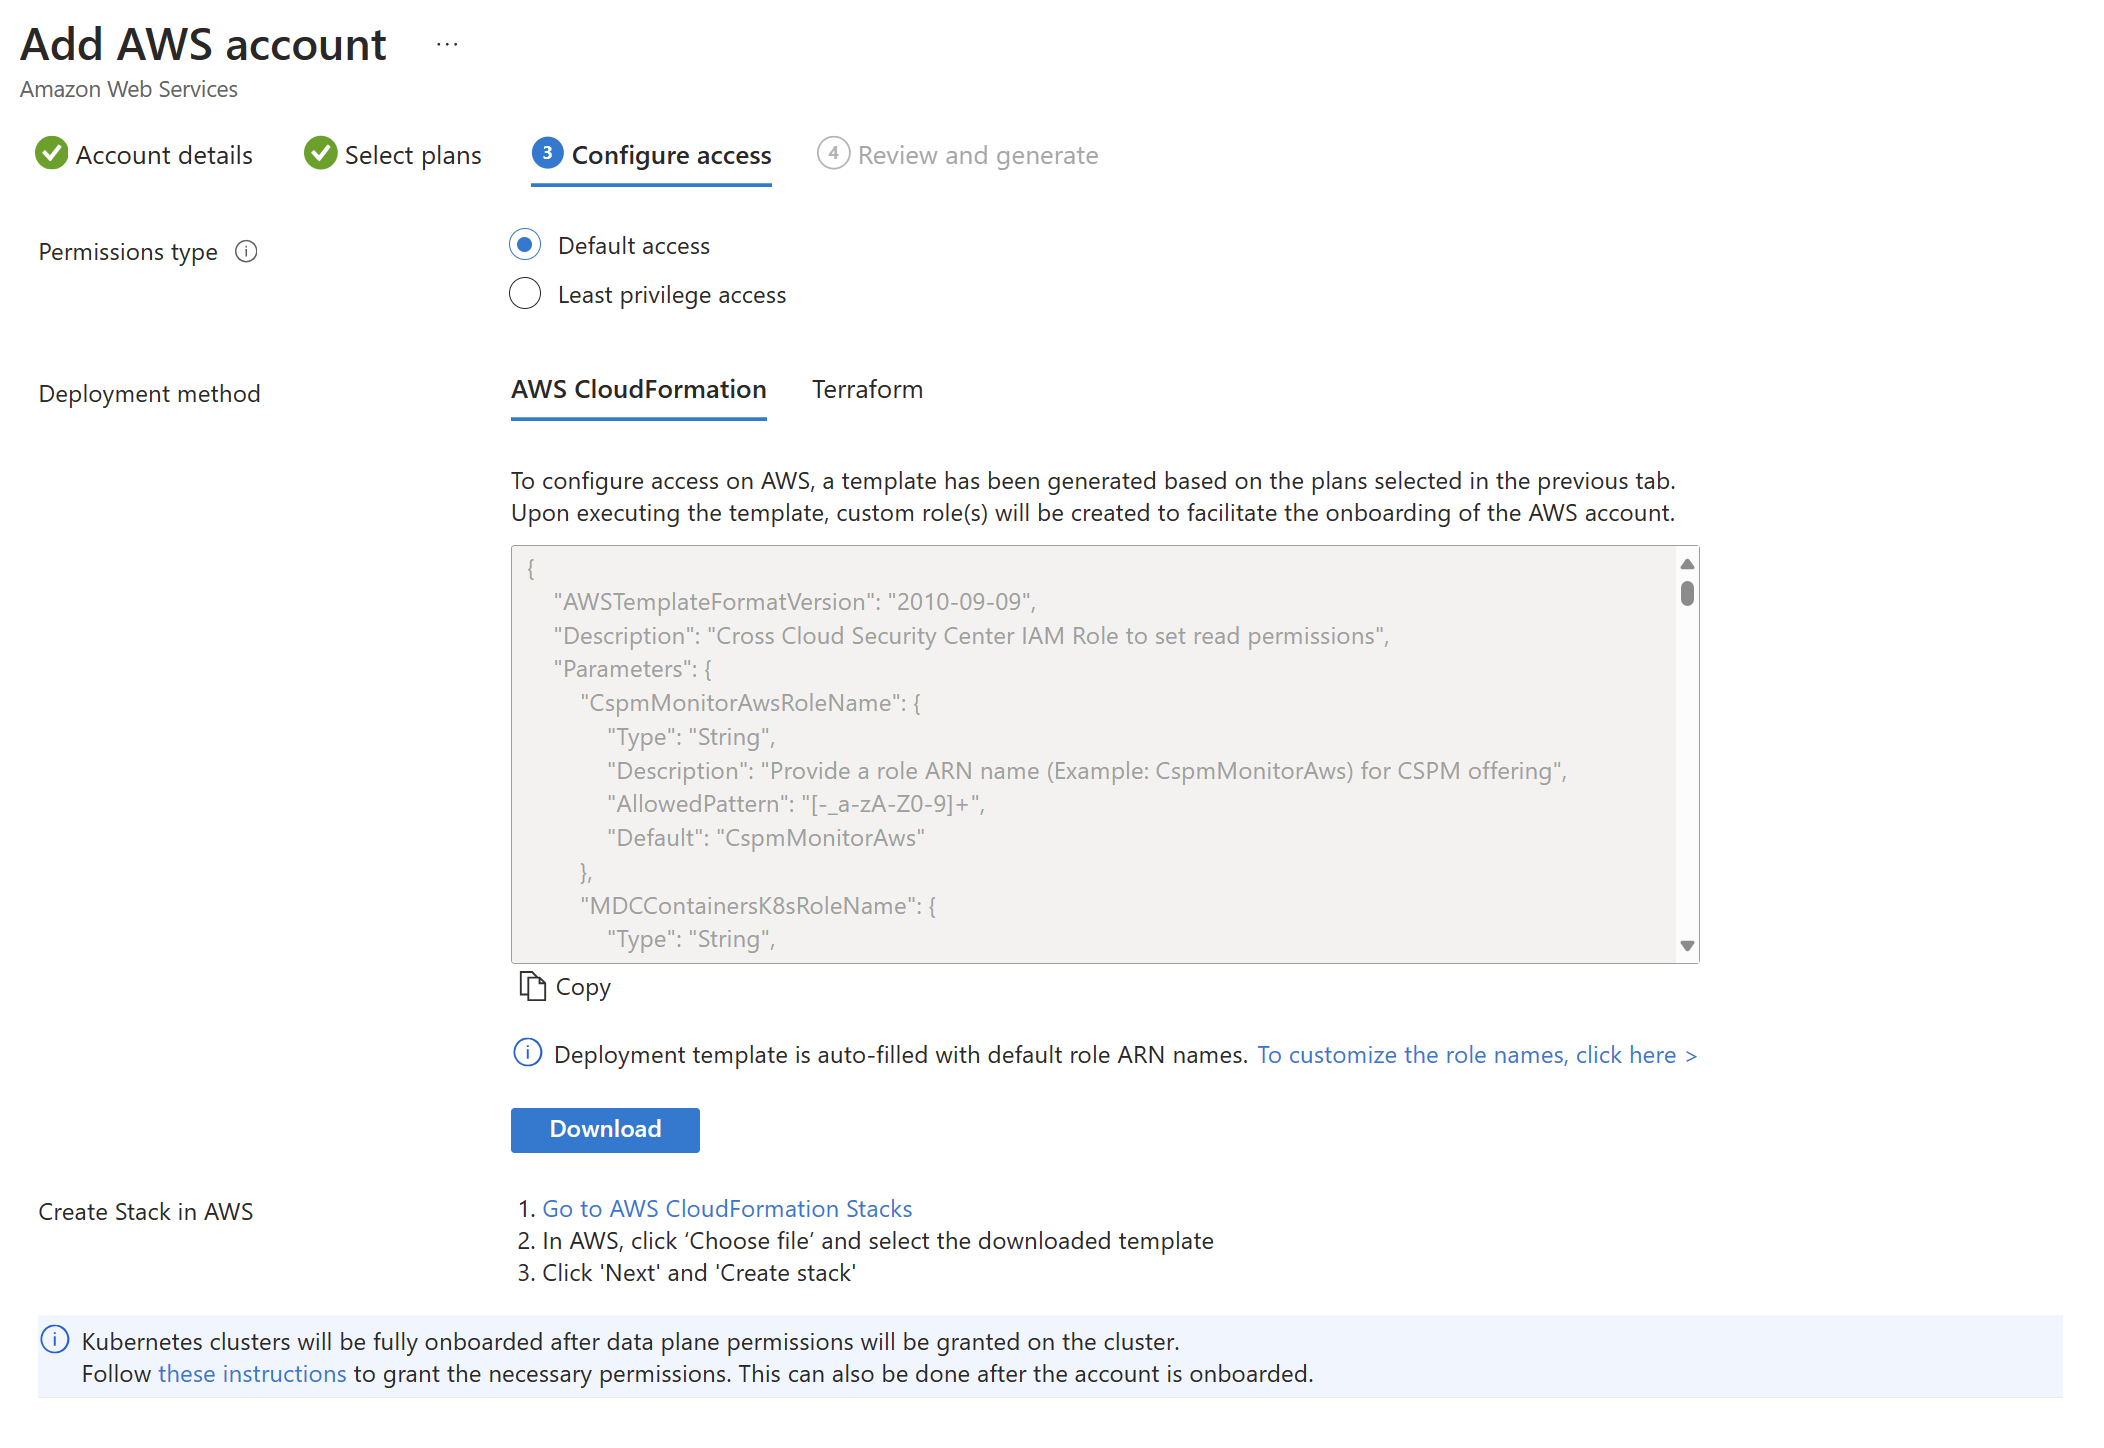The width and height of the screenshot is (2104, 1448).
Task: Click the Select plans green checkmark icon
Action: [x=320, y=154]
